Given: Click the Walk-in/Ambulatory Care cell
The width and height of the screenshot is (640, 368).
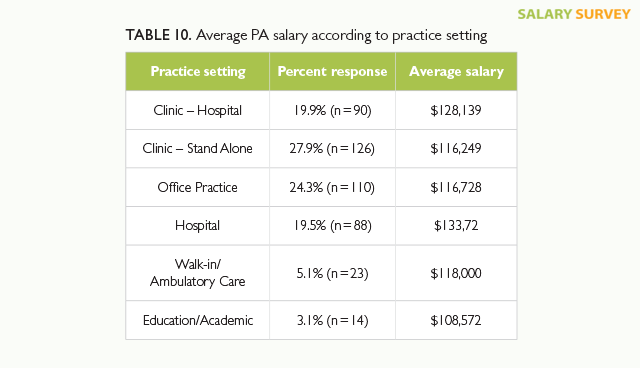Looking at the screenshot, I should pos(198,273).
